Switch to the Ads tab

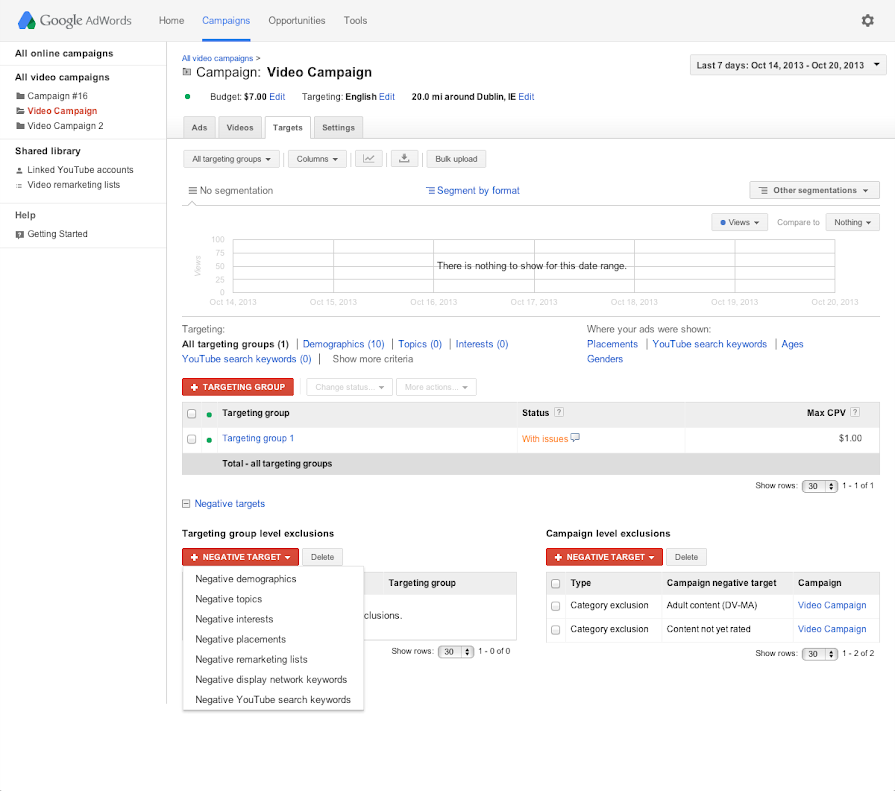click(199, 127)
